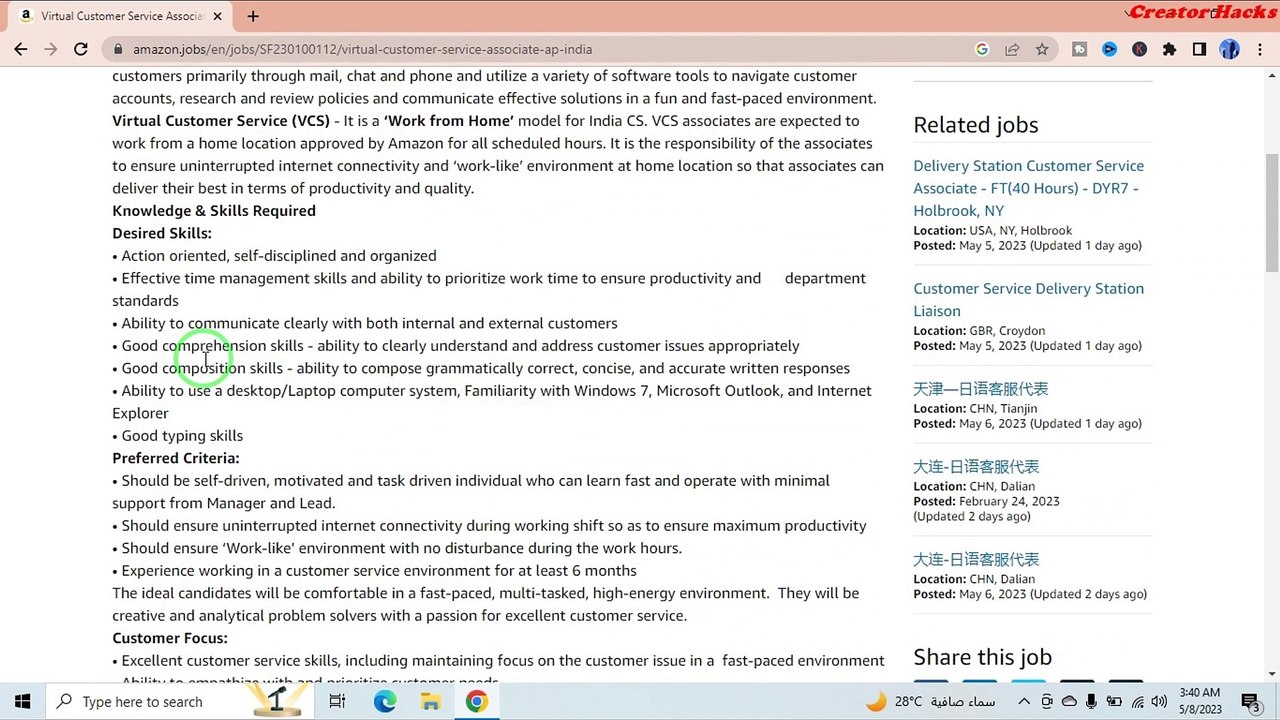View site information lock icon
Viewport: 1280px width, 720px height.
click(x=118, y=49)
